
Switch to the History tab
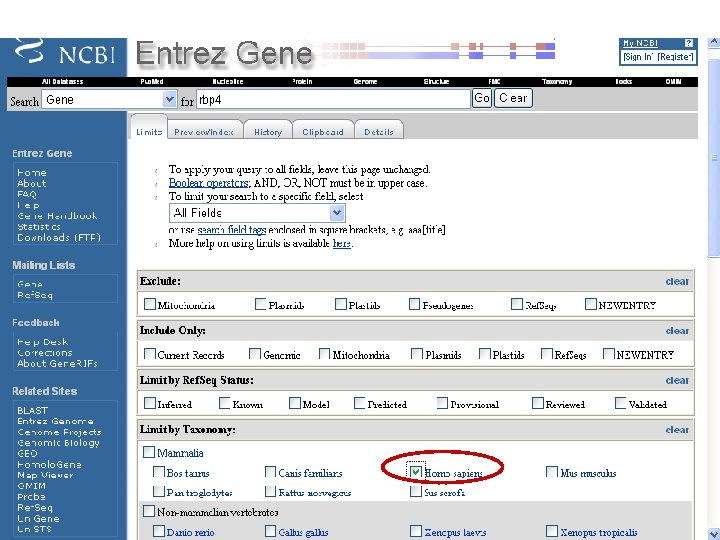point(268,132)
